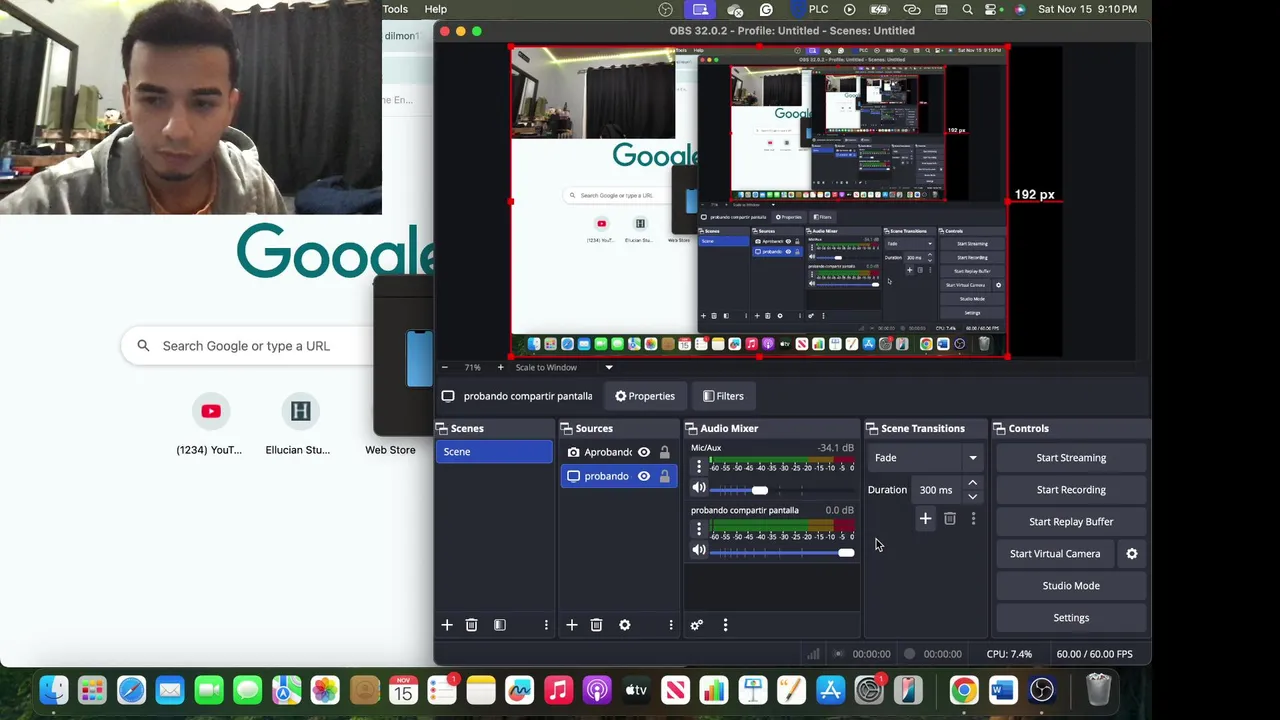The width and height of the screenshot is (1280, 720).
Task: Open source properties gear in Sources toolbar
Action: click(625, 625)
